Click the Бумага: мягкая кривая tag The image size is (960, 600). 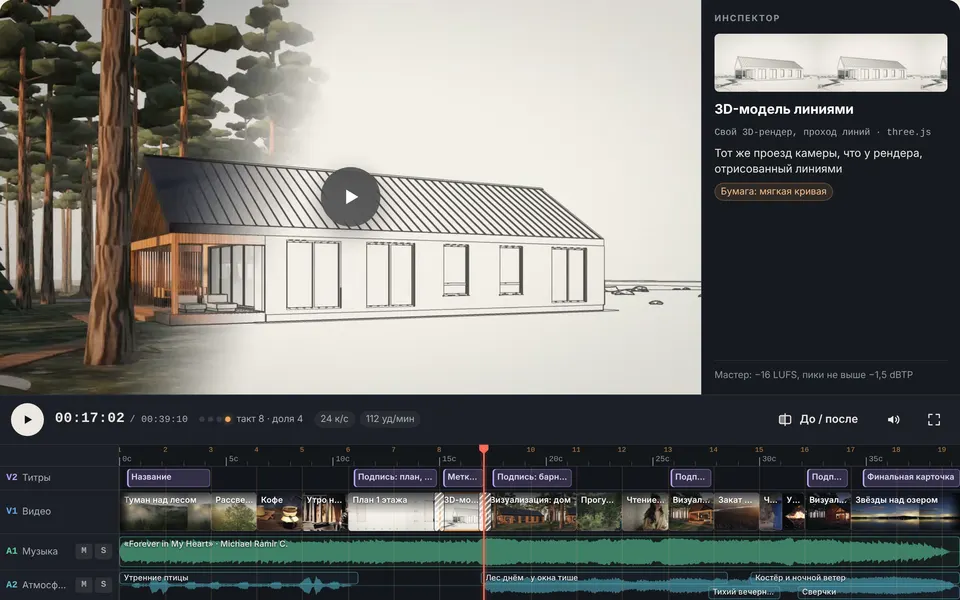point(773,191)
